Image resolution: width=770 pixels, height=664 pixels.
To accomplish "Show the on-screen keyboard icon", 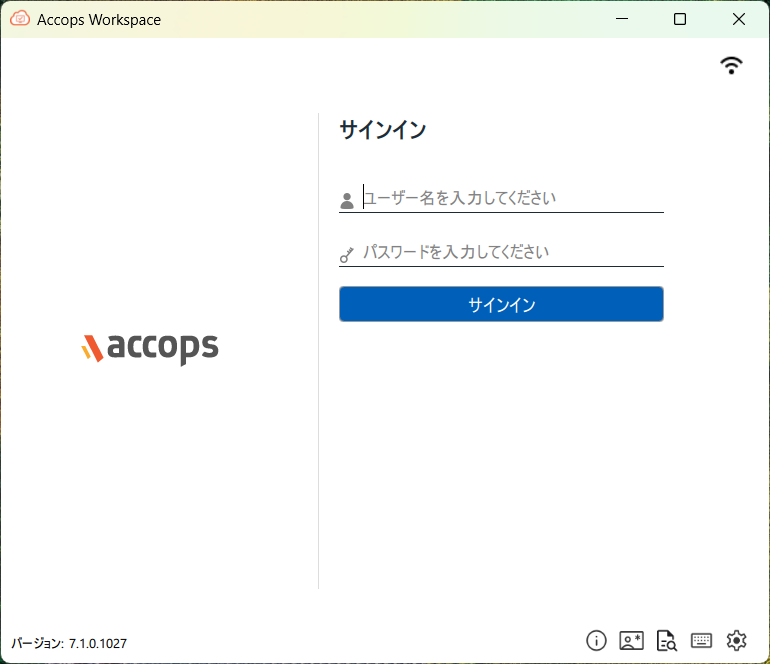I will coord(701,640).
